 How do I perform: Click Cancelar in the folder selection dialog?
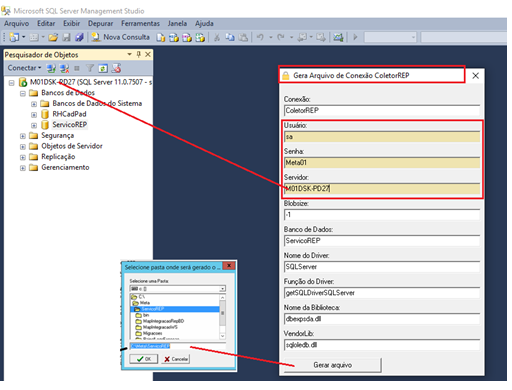pyautogui.click(x=176, y=359)
